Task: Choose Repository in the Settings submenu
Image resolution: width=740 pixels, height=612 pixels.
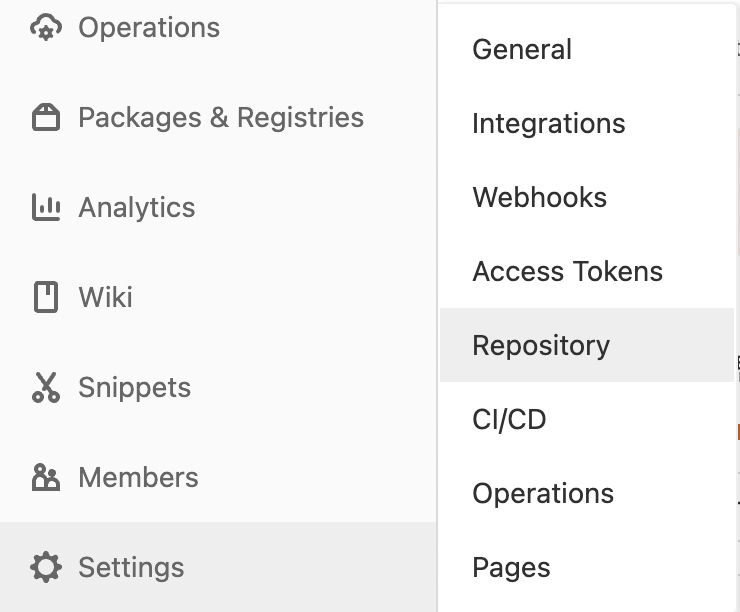Action: (x=541, y=346)
